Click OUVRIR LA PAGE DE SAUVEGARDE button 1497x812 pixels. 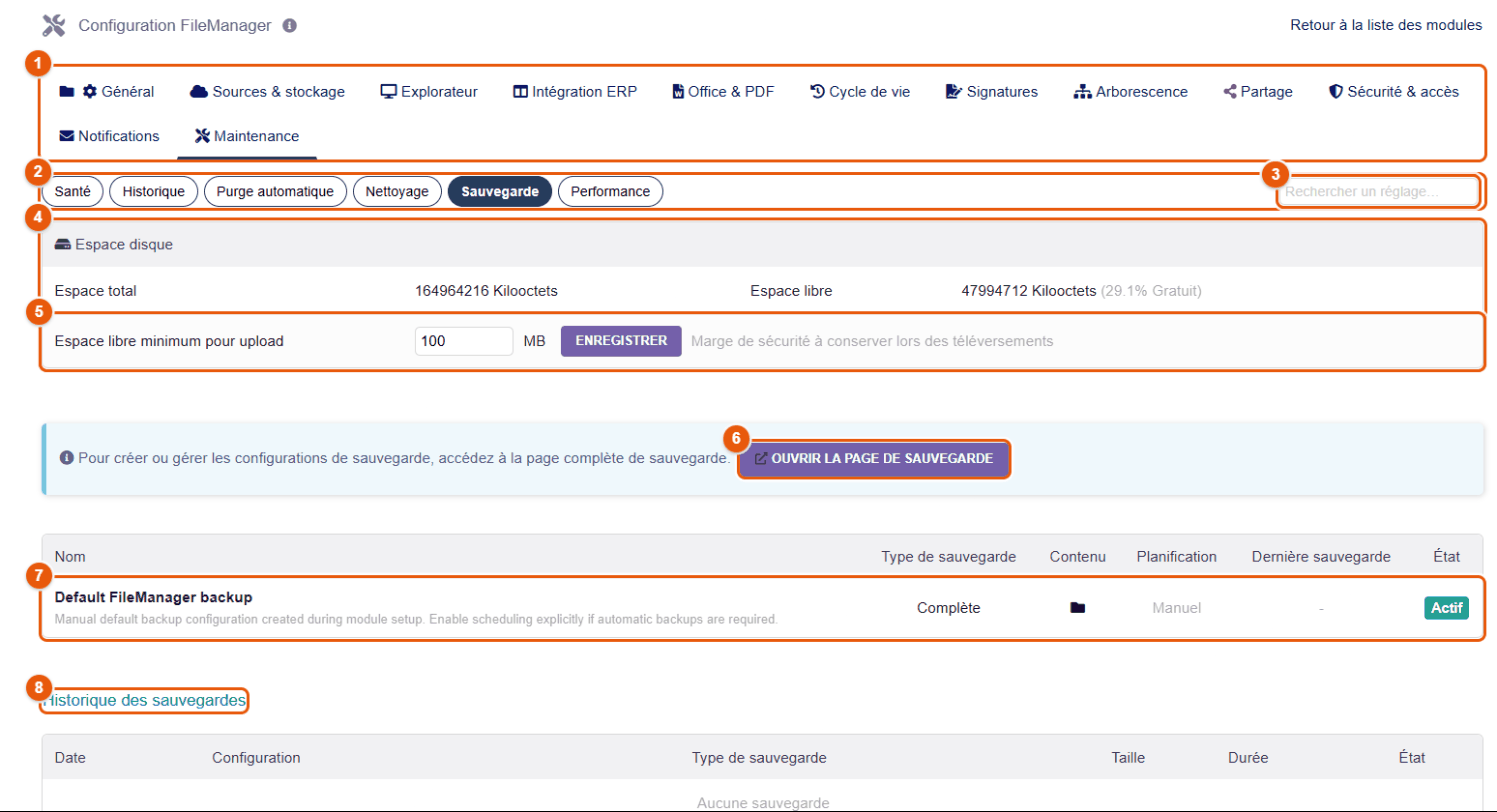[x=874, y=459]
